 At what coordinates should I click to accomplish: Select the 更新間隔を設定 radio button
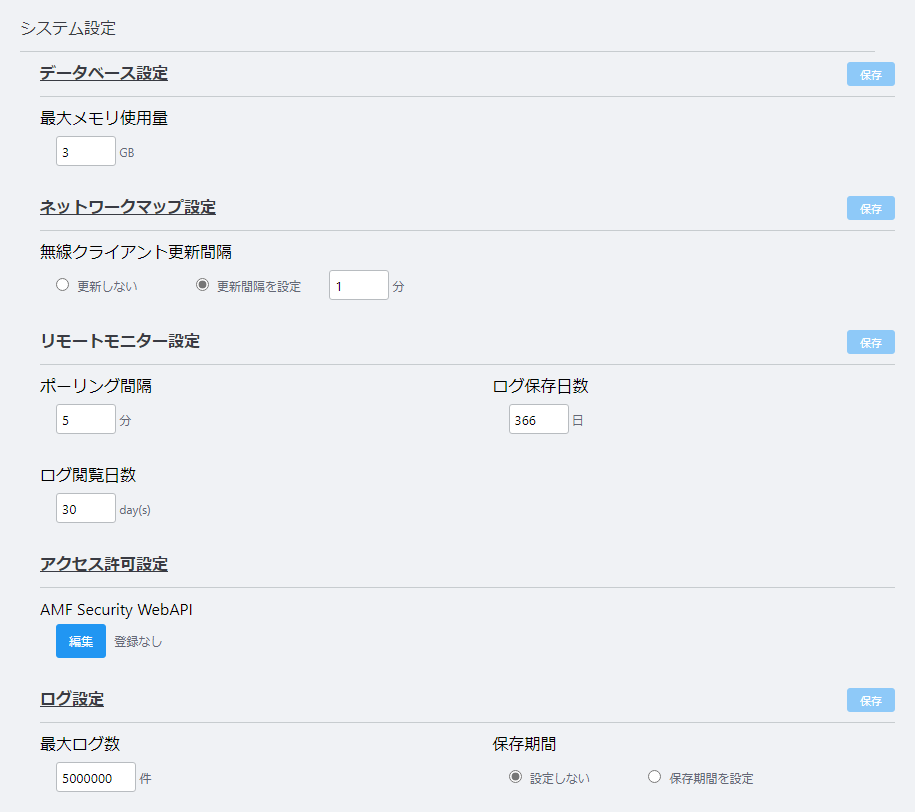point(202,285)
